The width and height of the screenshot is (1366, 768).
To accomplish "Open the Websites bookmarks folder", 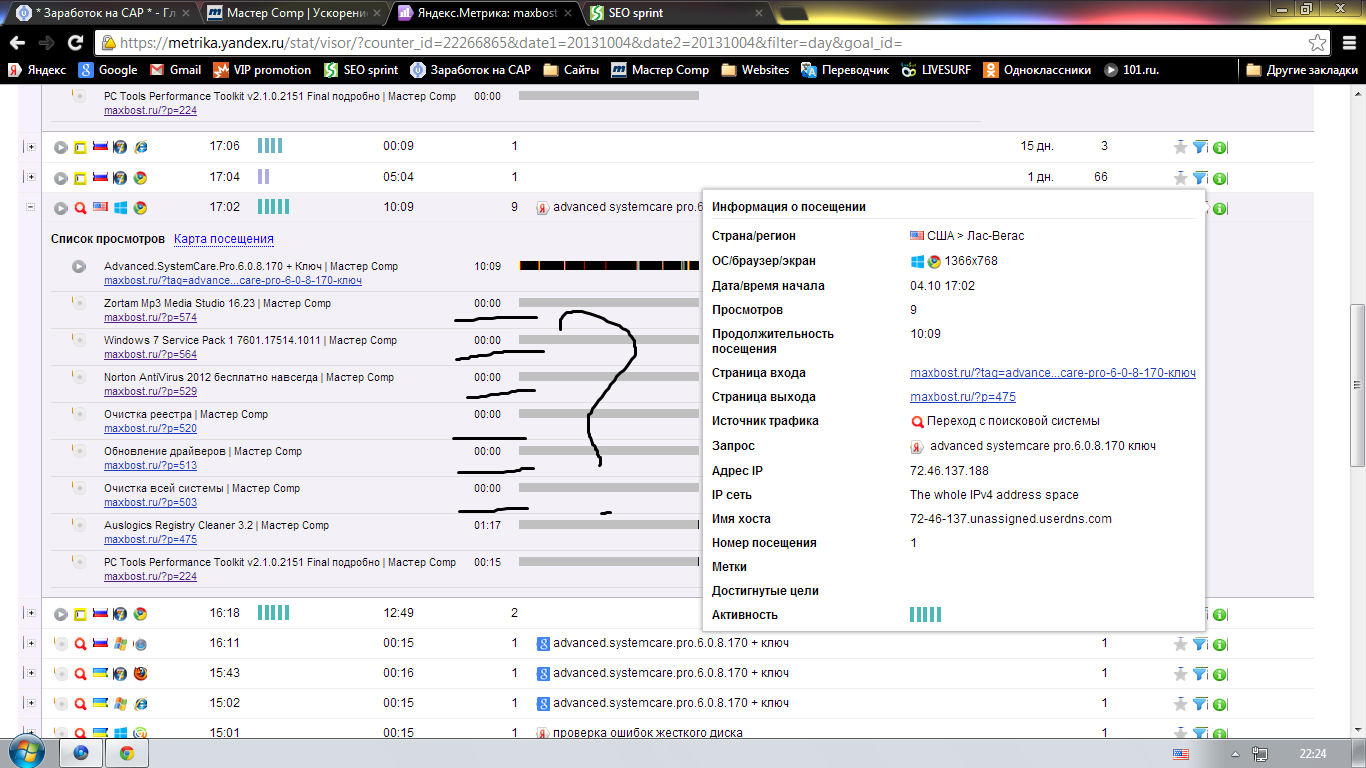I will pyautogui.click(x=755, y=70).
